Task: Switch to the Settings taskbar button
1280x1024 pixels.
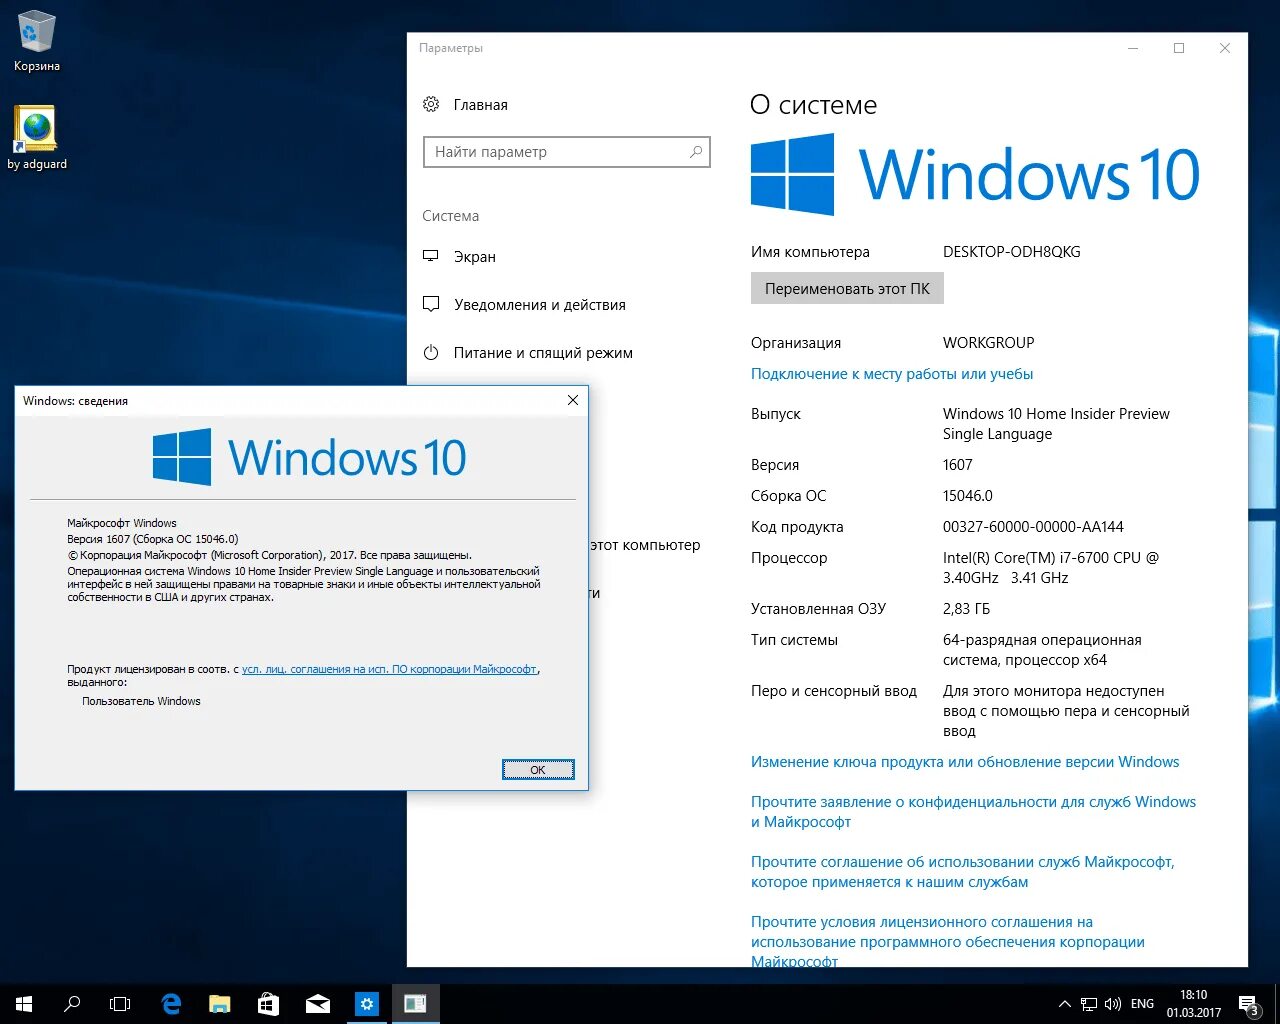Action: pos(367,1004)
